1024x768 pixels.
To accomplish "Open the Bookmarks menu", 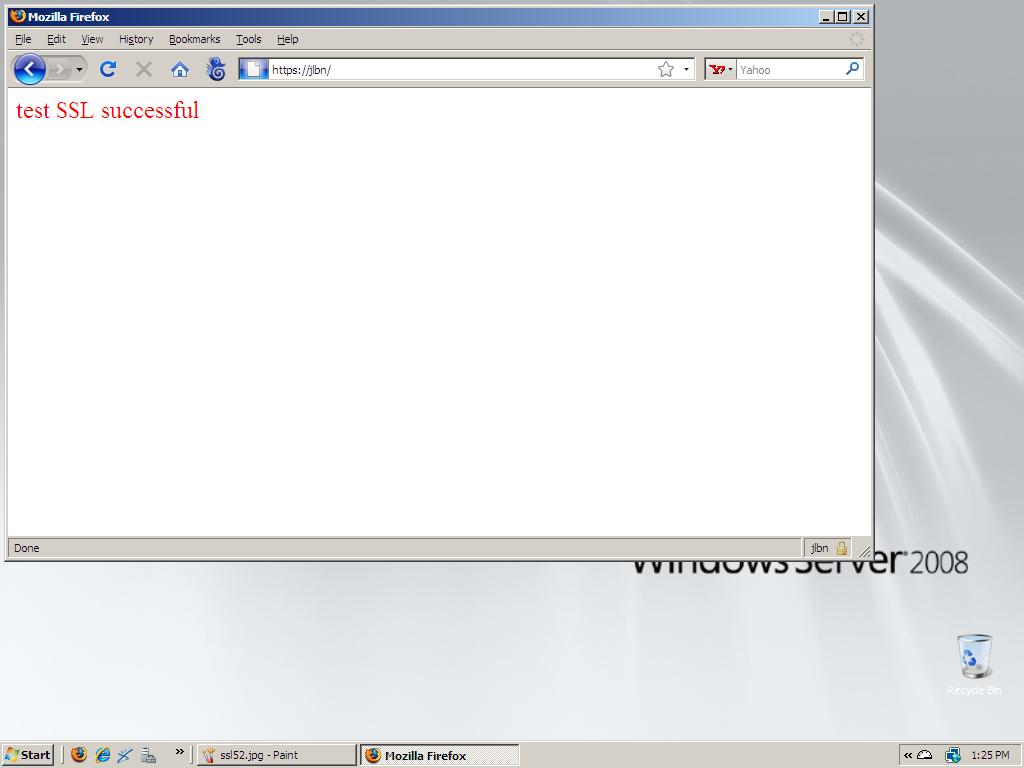I will point(194,39).
